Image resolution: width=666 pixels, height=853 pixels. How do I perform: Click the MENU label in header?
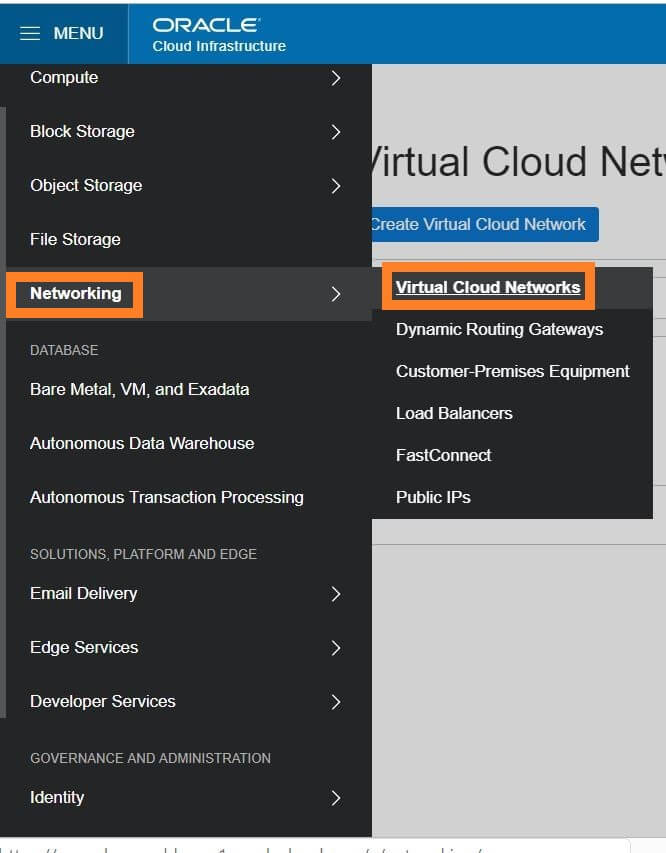[78, 34]
